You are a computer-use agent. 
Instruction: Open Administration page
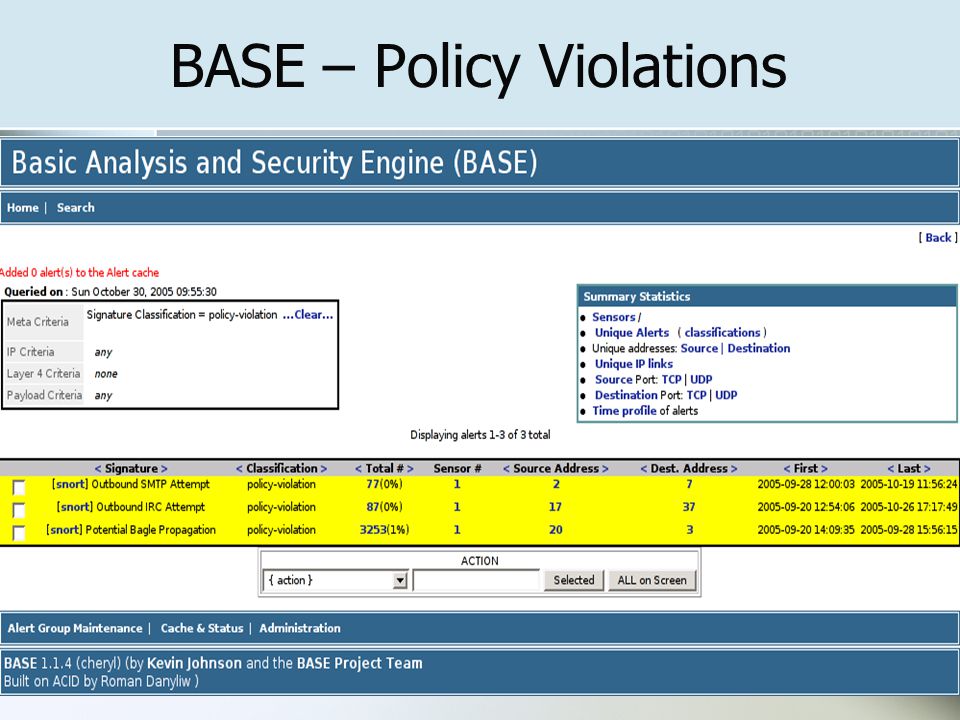point(300,628)
